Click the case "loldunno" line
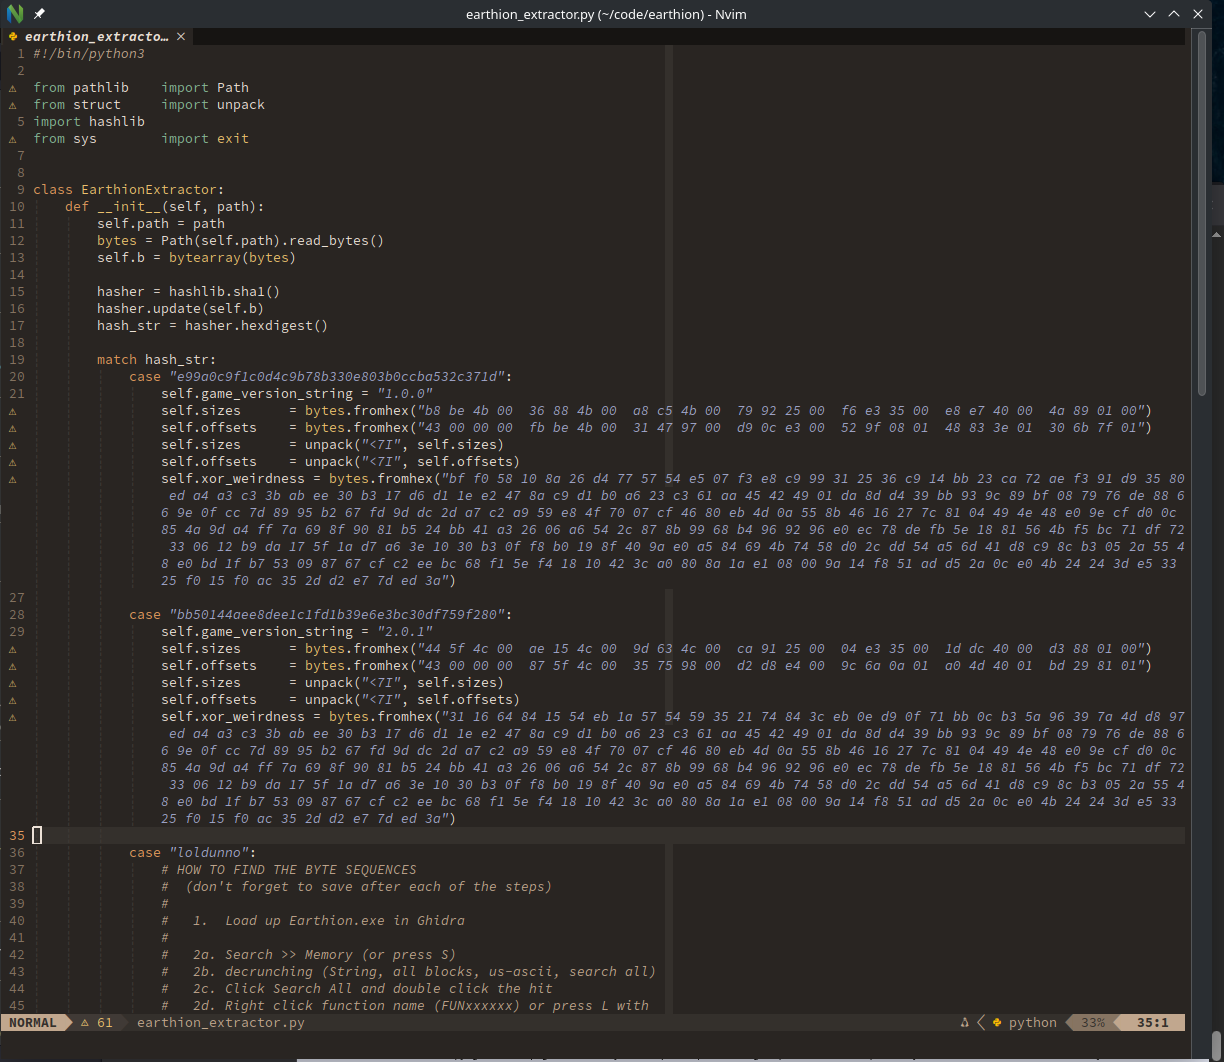 pyautogui.click(x=193, y=853)
